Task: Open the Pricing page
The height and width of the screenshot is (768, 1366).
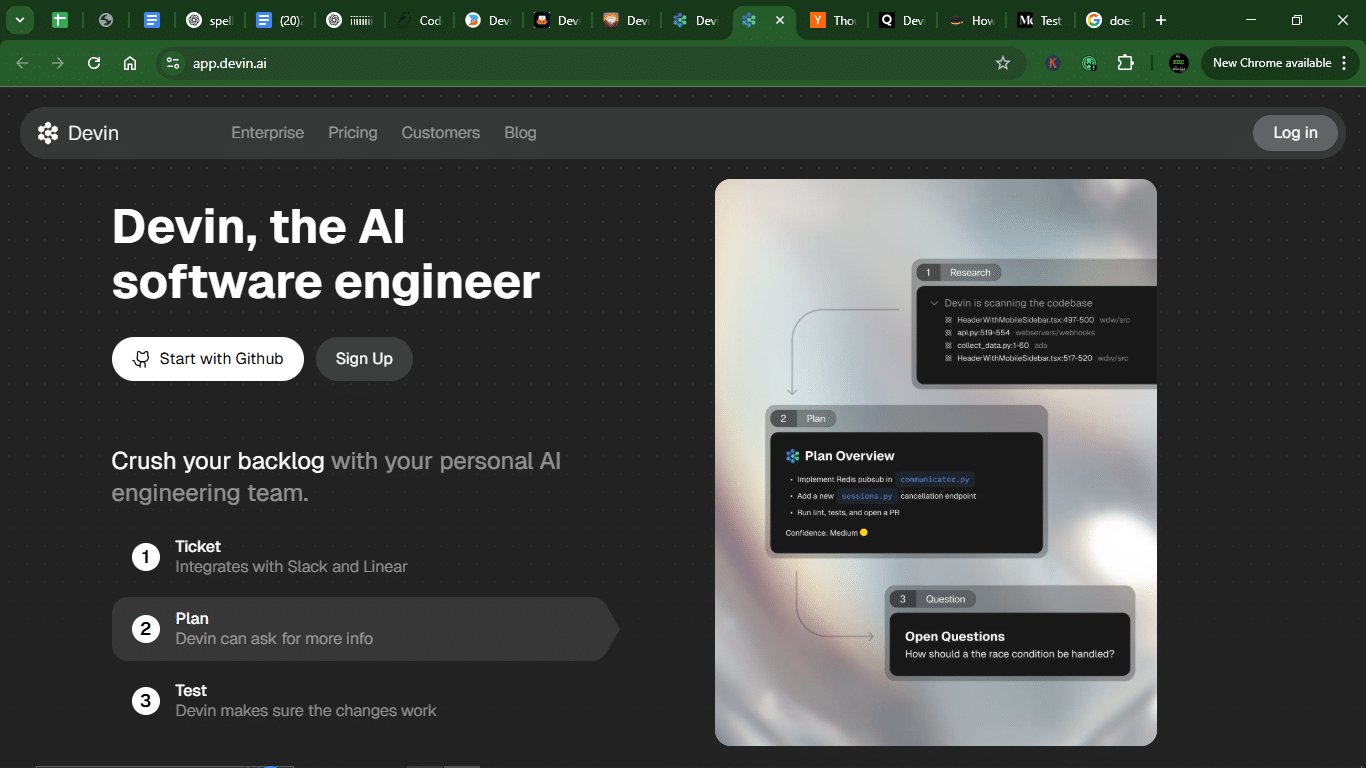Action: (x=353, y=133)
